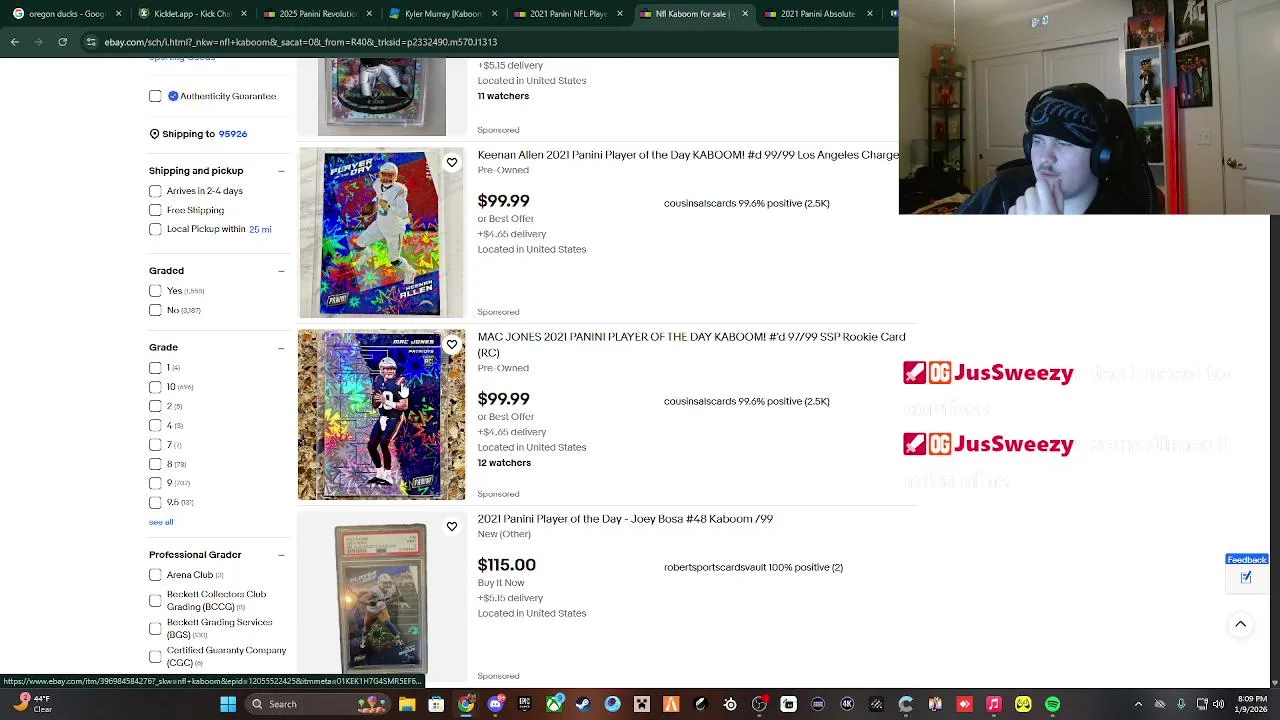Open the Feedback widget icon
1280x720 pixels.
pos(1247,577)
